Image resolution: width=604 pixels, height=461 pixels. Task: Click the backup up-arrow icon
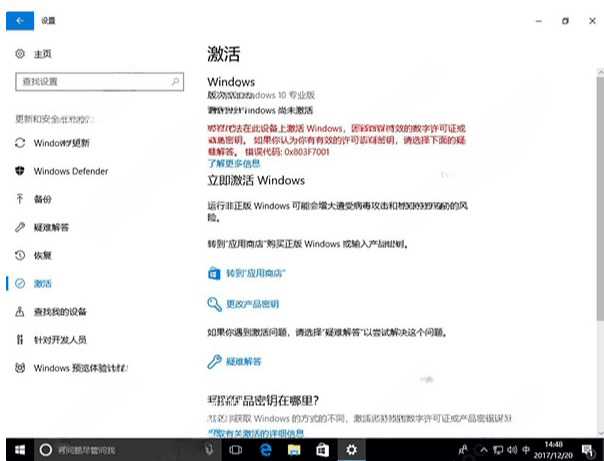(x=20, y=199)
